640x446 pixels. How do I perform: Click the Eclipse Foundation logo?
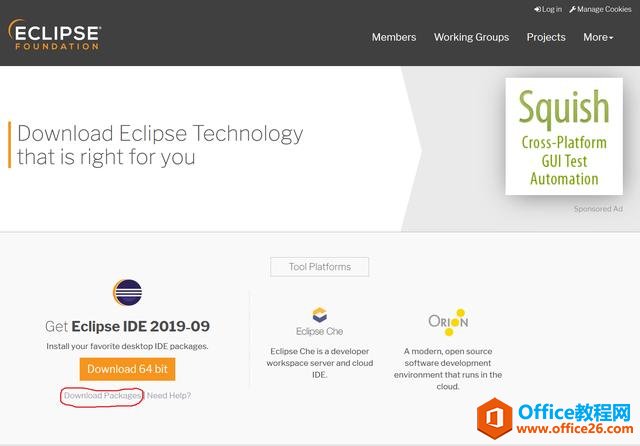pyautogui.click(x=54, y=34)
